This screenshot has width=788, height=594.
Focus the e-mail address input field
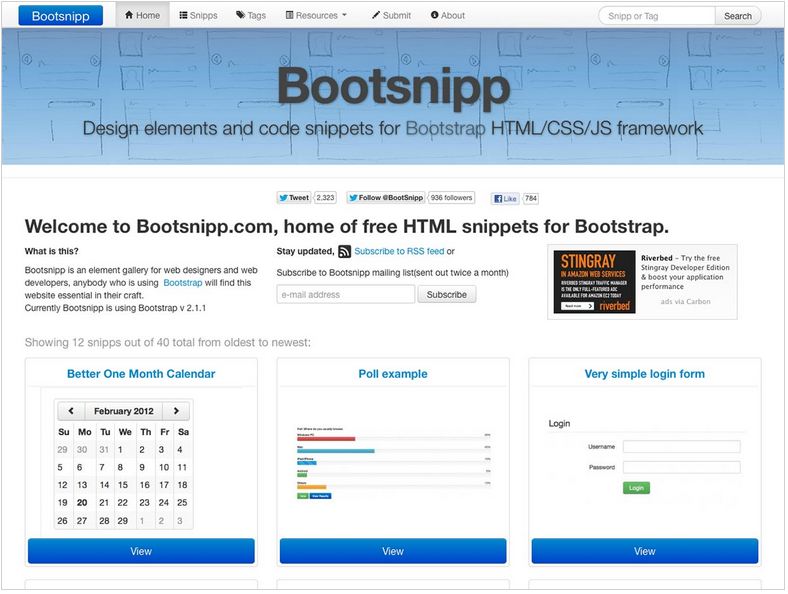point(346,294)
